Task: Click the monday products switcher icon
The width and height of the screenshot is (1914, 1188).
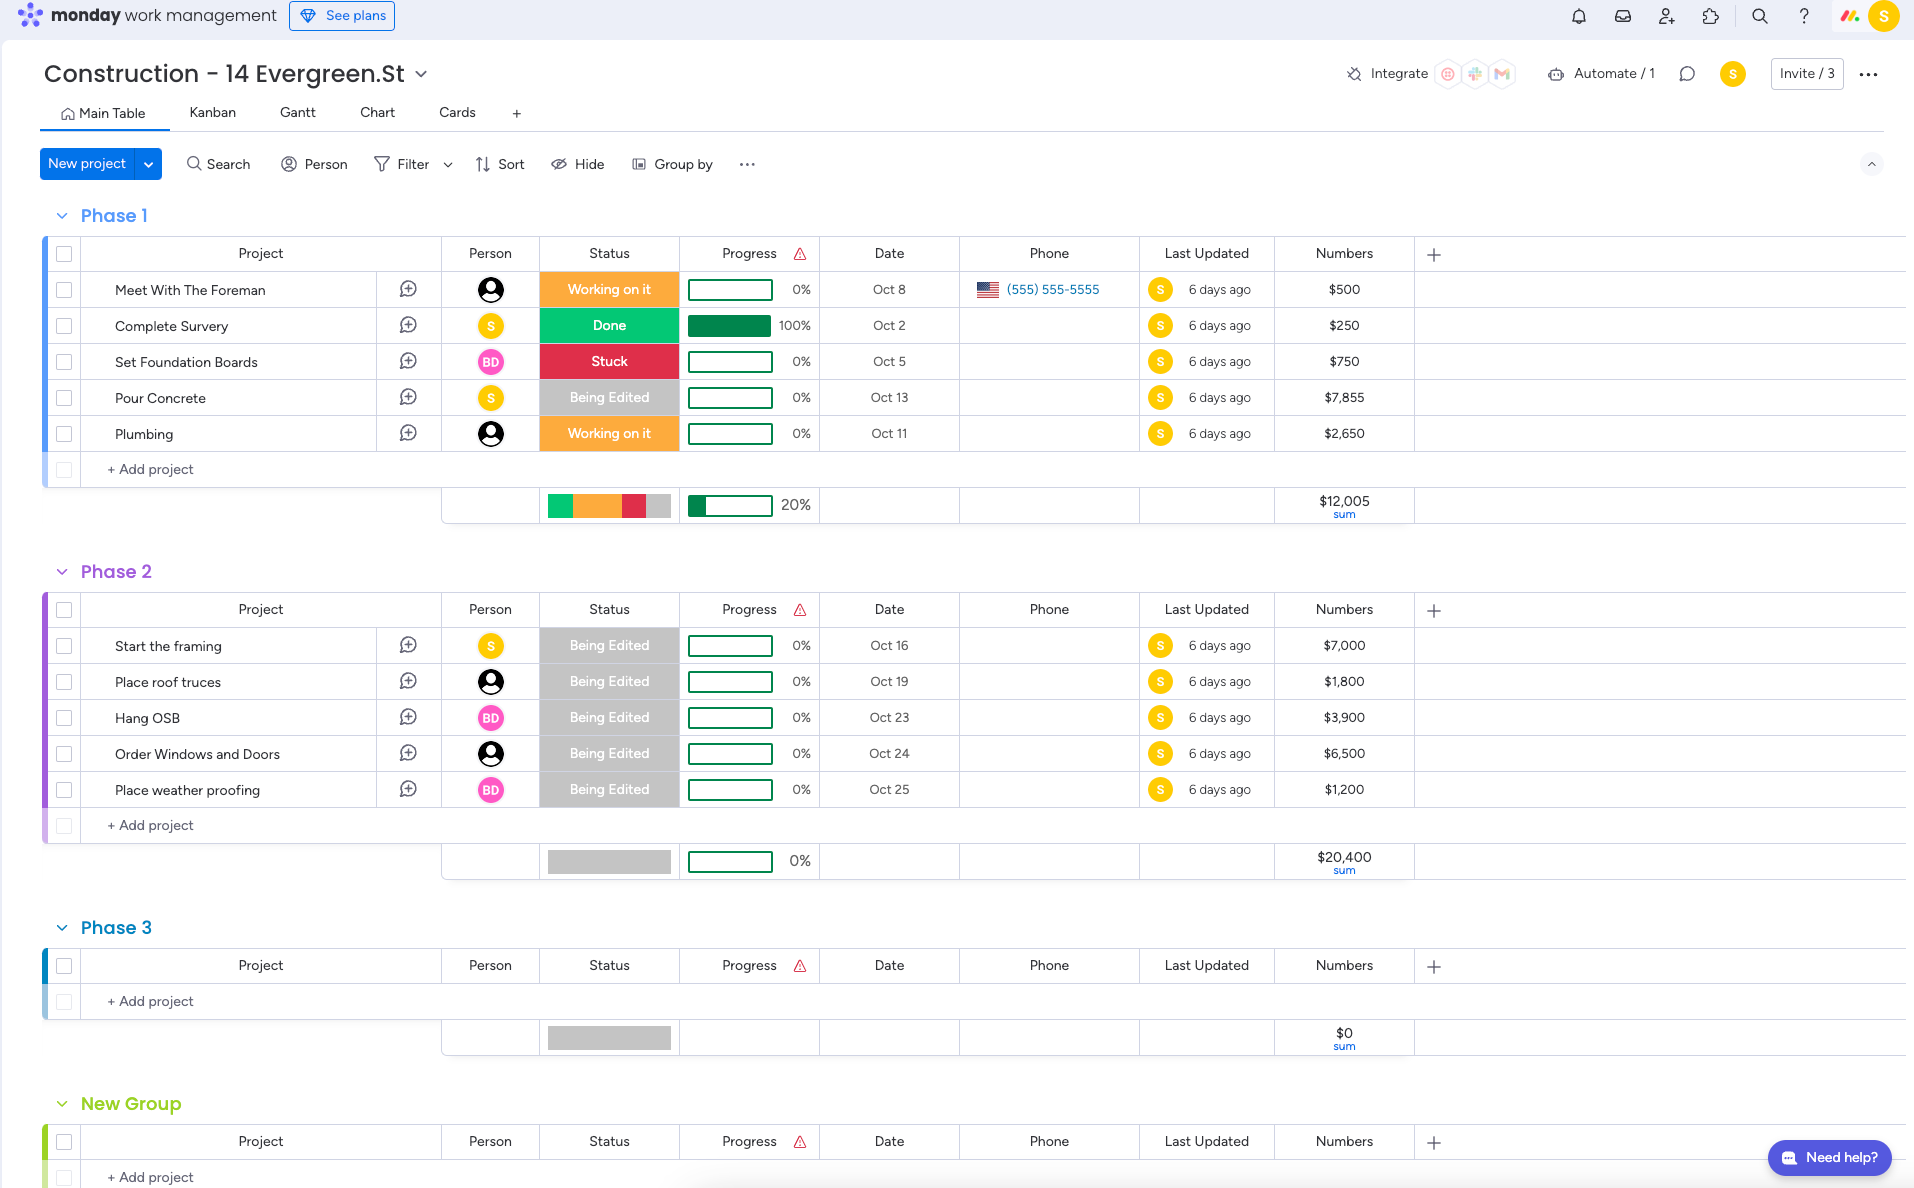Action: 1850,16
